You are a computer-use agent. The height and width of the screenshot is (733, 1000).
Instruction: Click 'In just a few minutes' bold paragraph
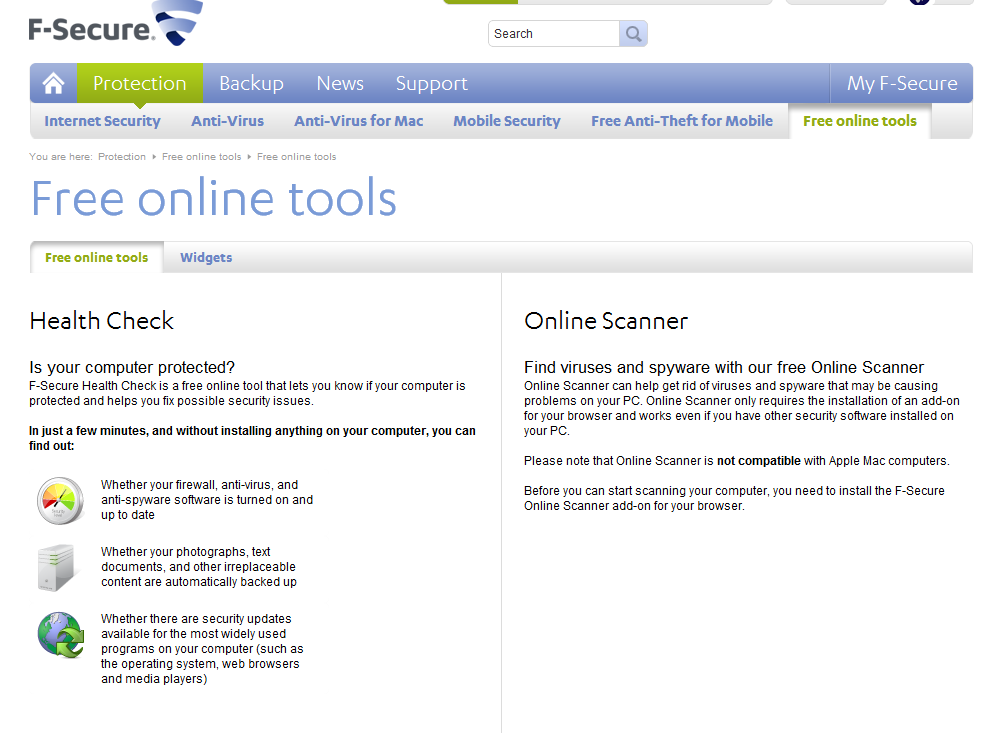click(253, 438)
